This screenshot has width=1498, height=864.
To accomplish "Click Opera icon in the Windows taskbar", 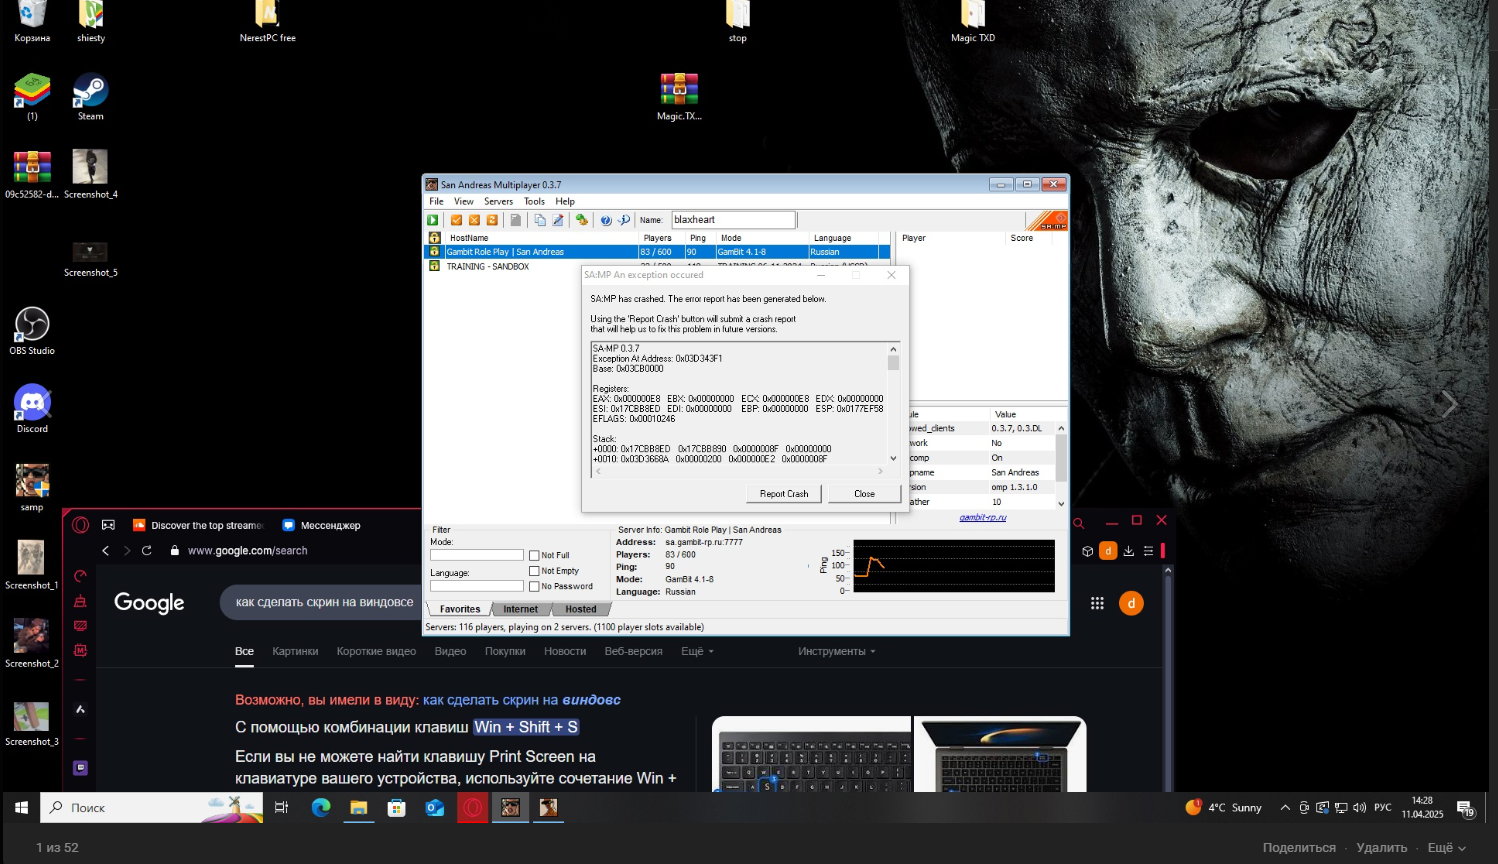I will (x=473, y=808).
